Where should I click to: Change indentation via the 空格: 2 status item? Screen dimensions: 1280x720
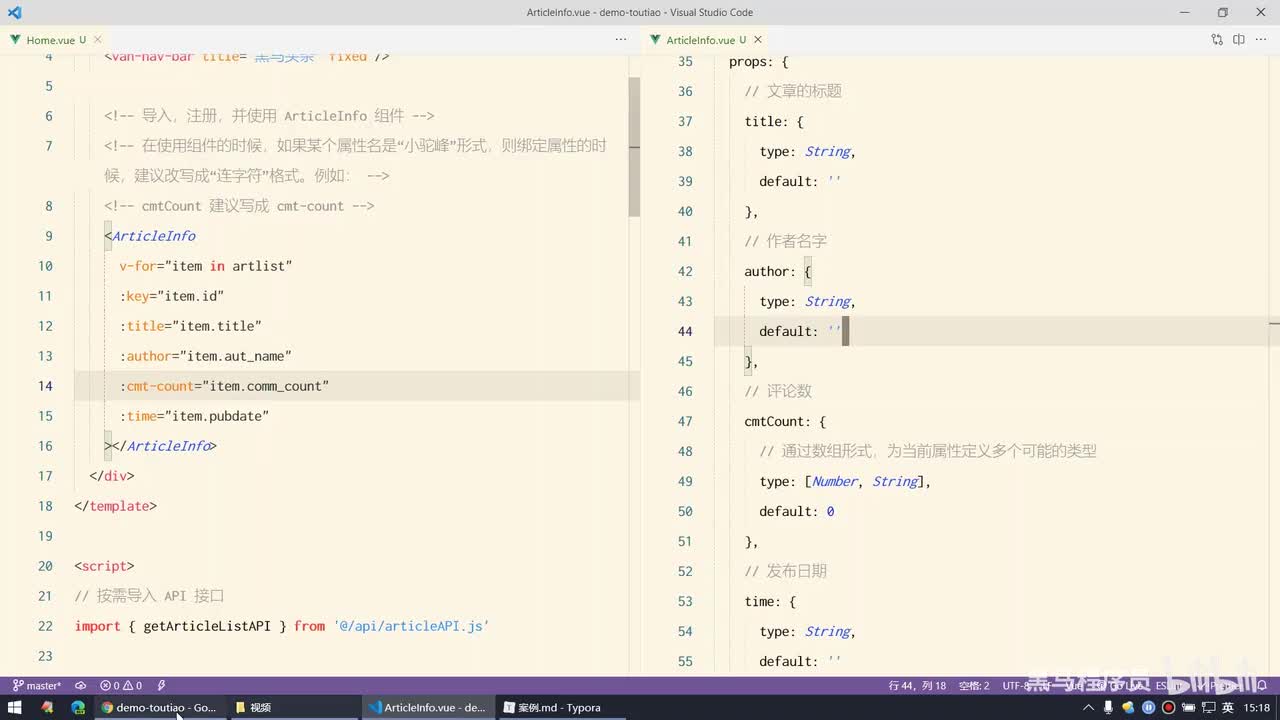tap(974, 686)
